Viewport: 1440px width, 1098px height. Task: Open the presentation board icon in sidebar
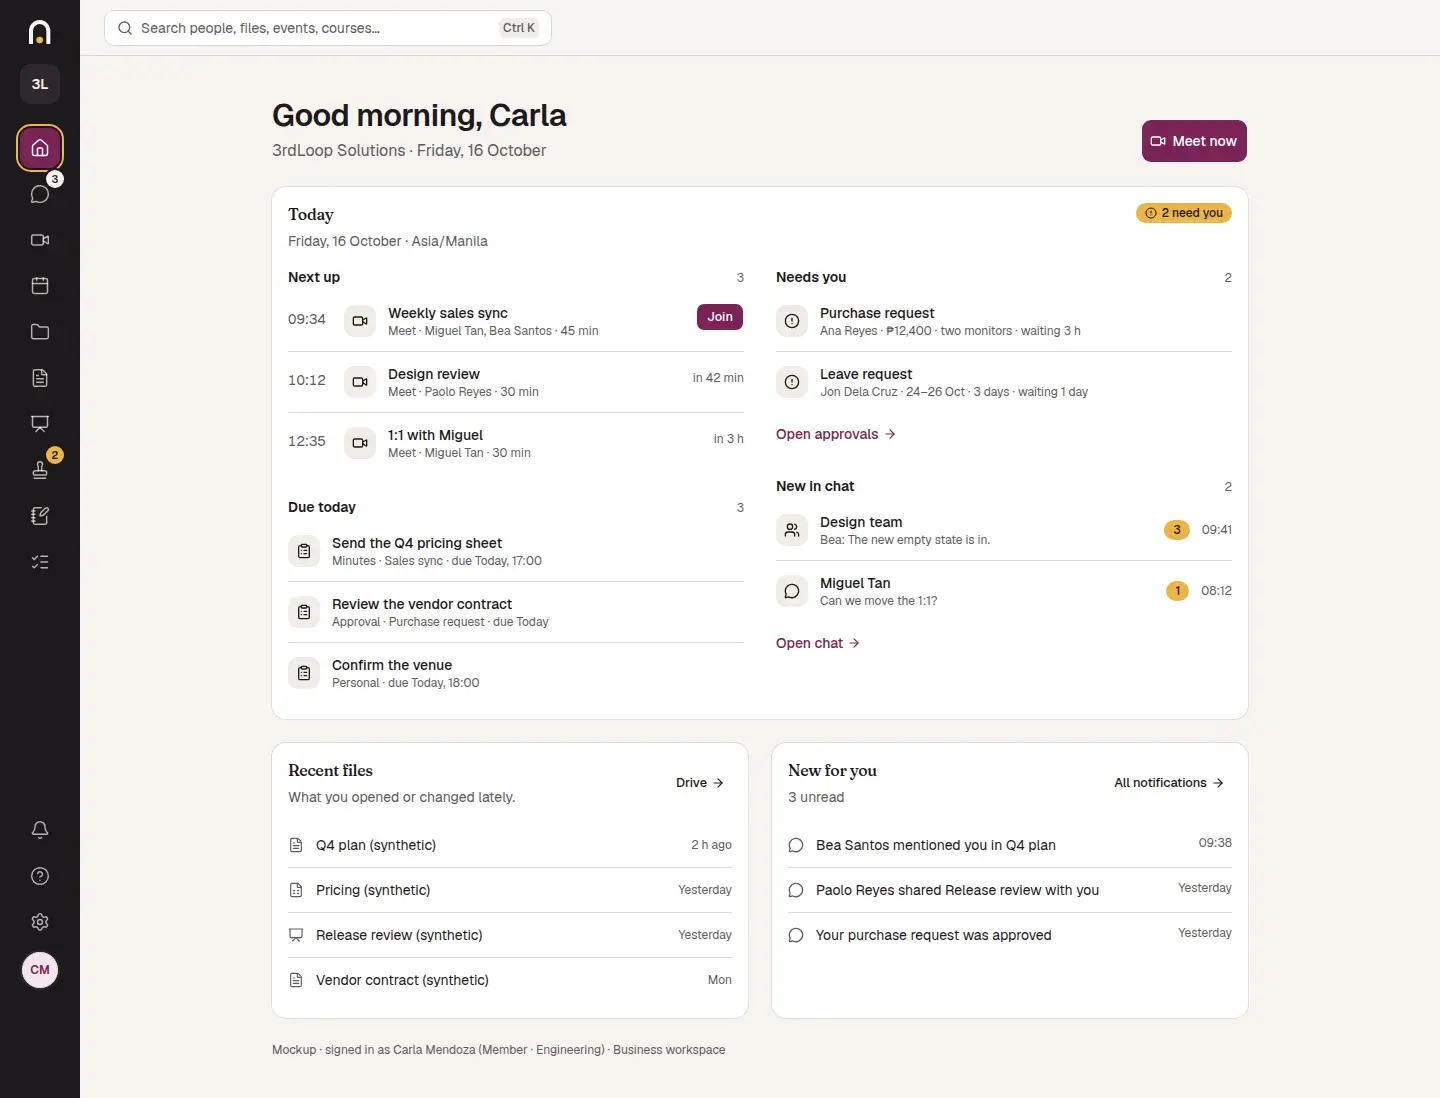pyautogui.click(x=40, y=424)
